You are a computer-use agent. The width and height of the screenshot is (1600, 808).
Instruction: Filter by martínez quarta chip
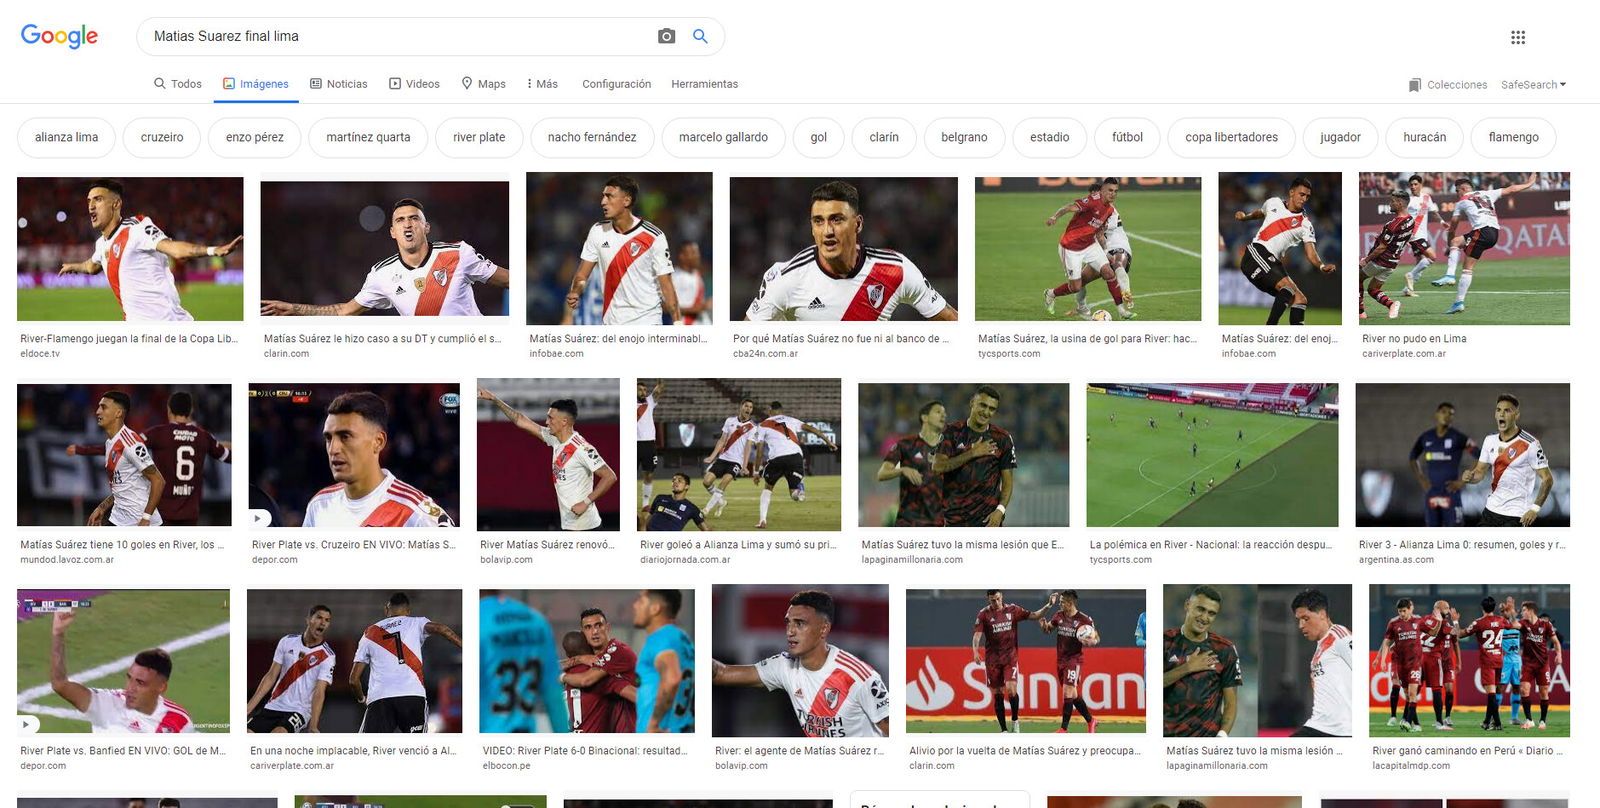click(x=368, y=137)
